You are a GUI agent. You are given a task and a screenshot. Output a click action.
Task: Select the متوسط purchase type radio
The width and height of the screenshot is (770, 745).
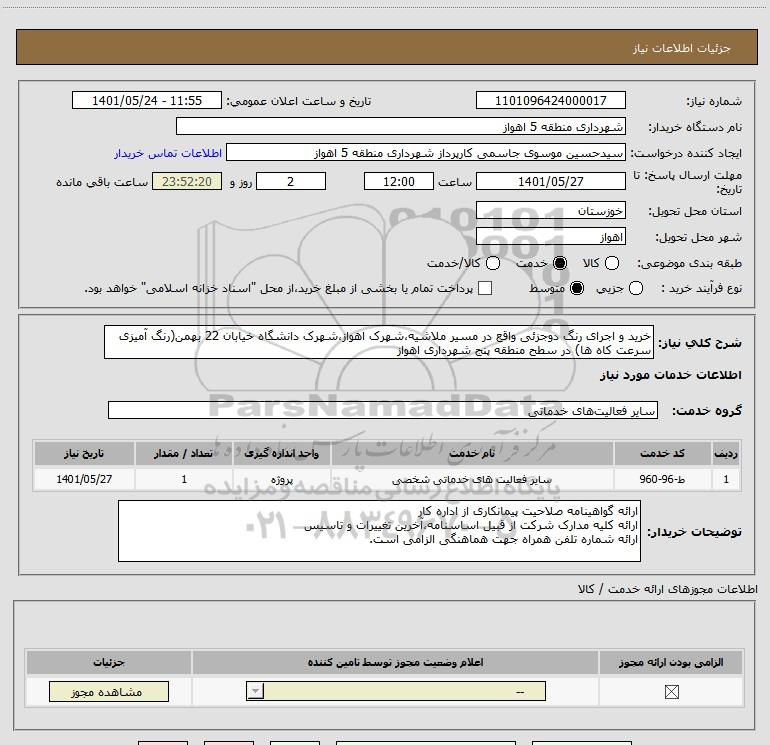tap(577, 288)
